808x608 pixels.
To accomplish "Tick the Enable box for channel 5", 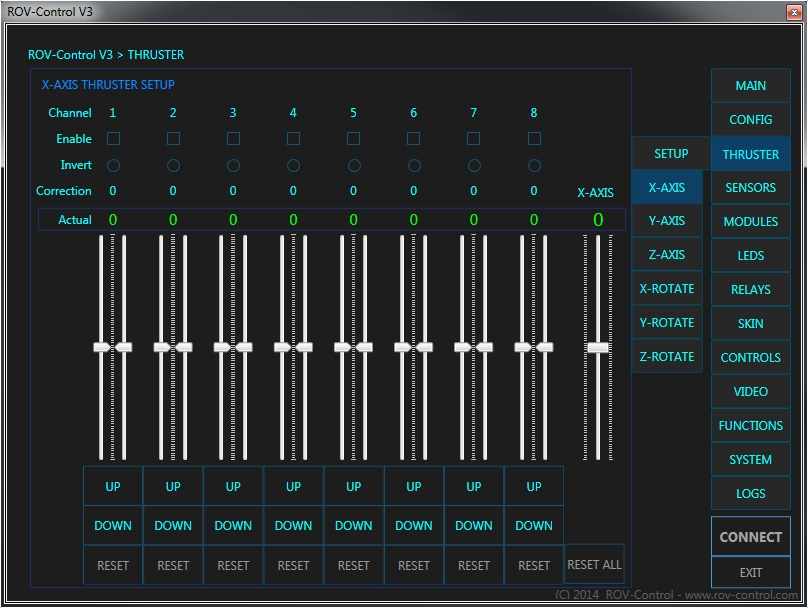I will [353, 138].
